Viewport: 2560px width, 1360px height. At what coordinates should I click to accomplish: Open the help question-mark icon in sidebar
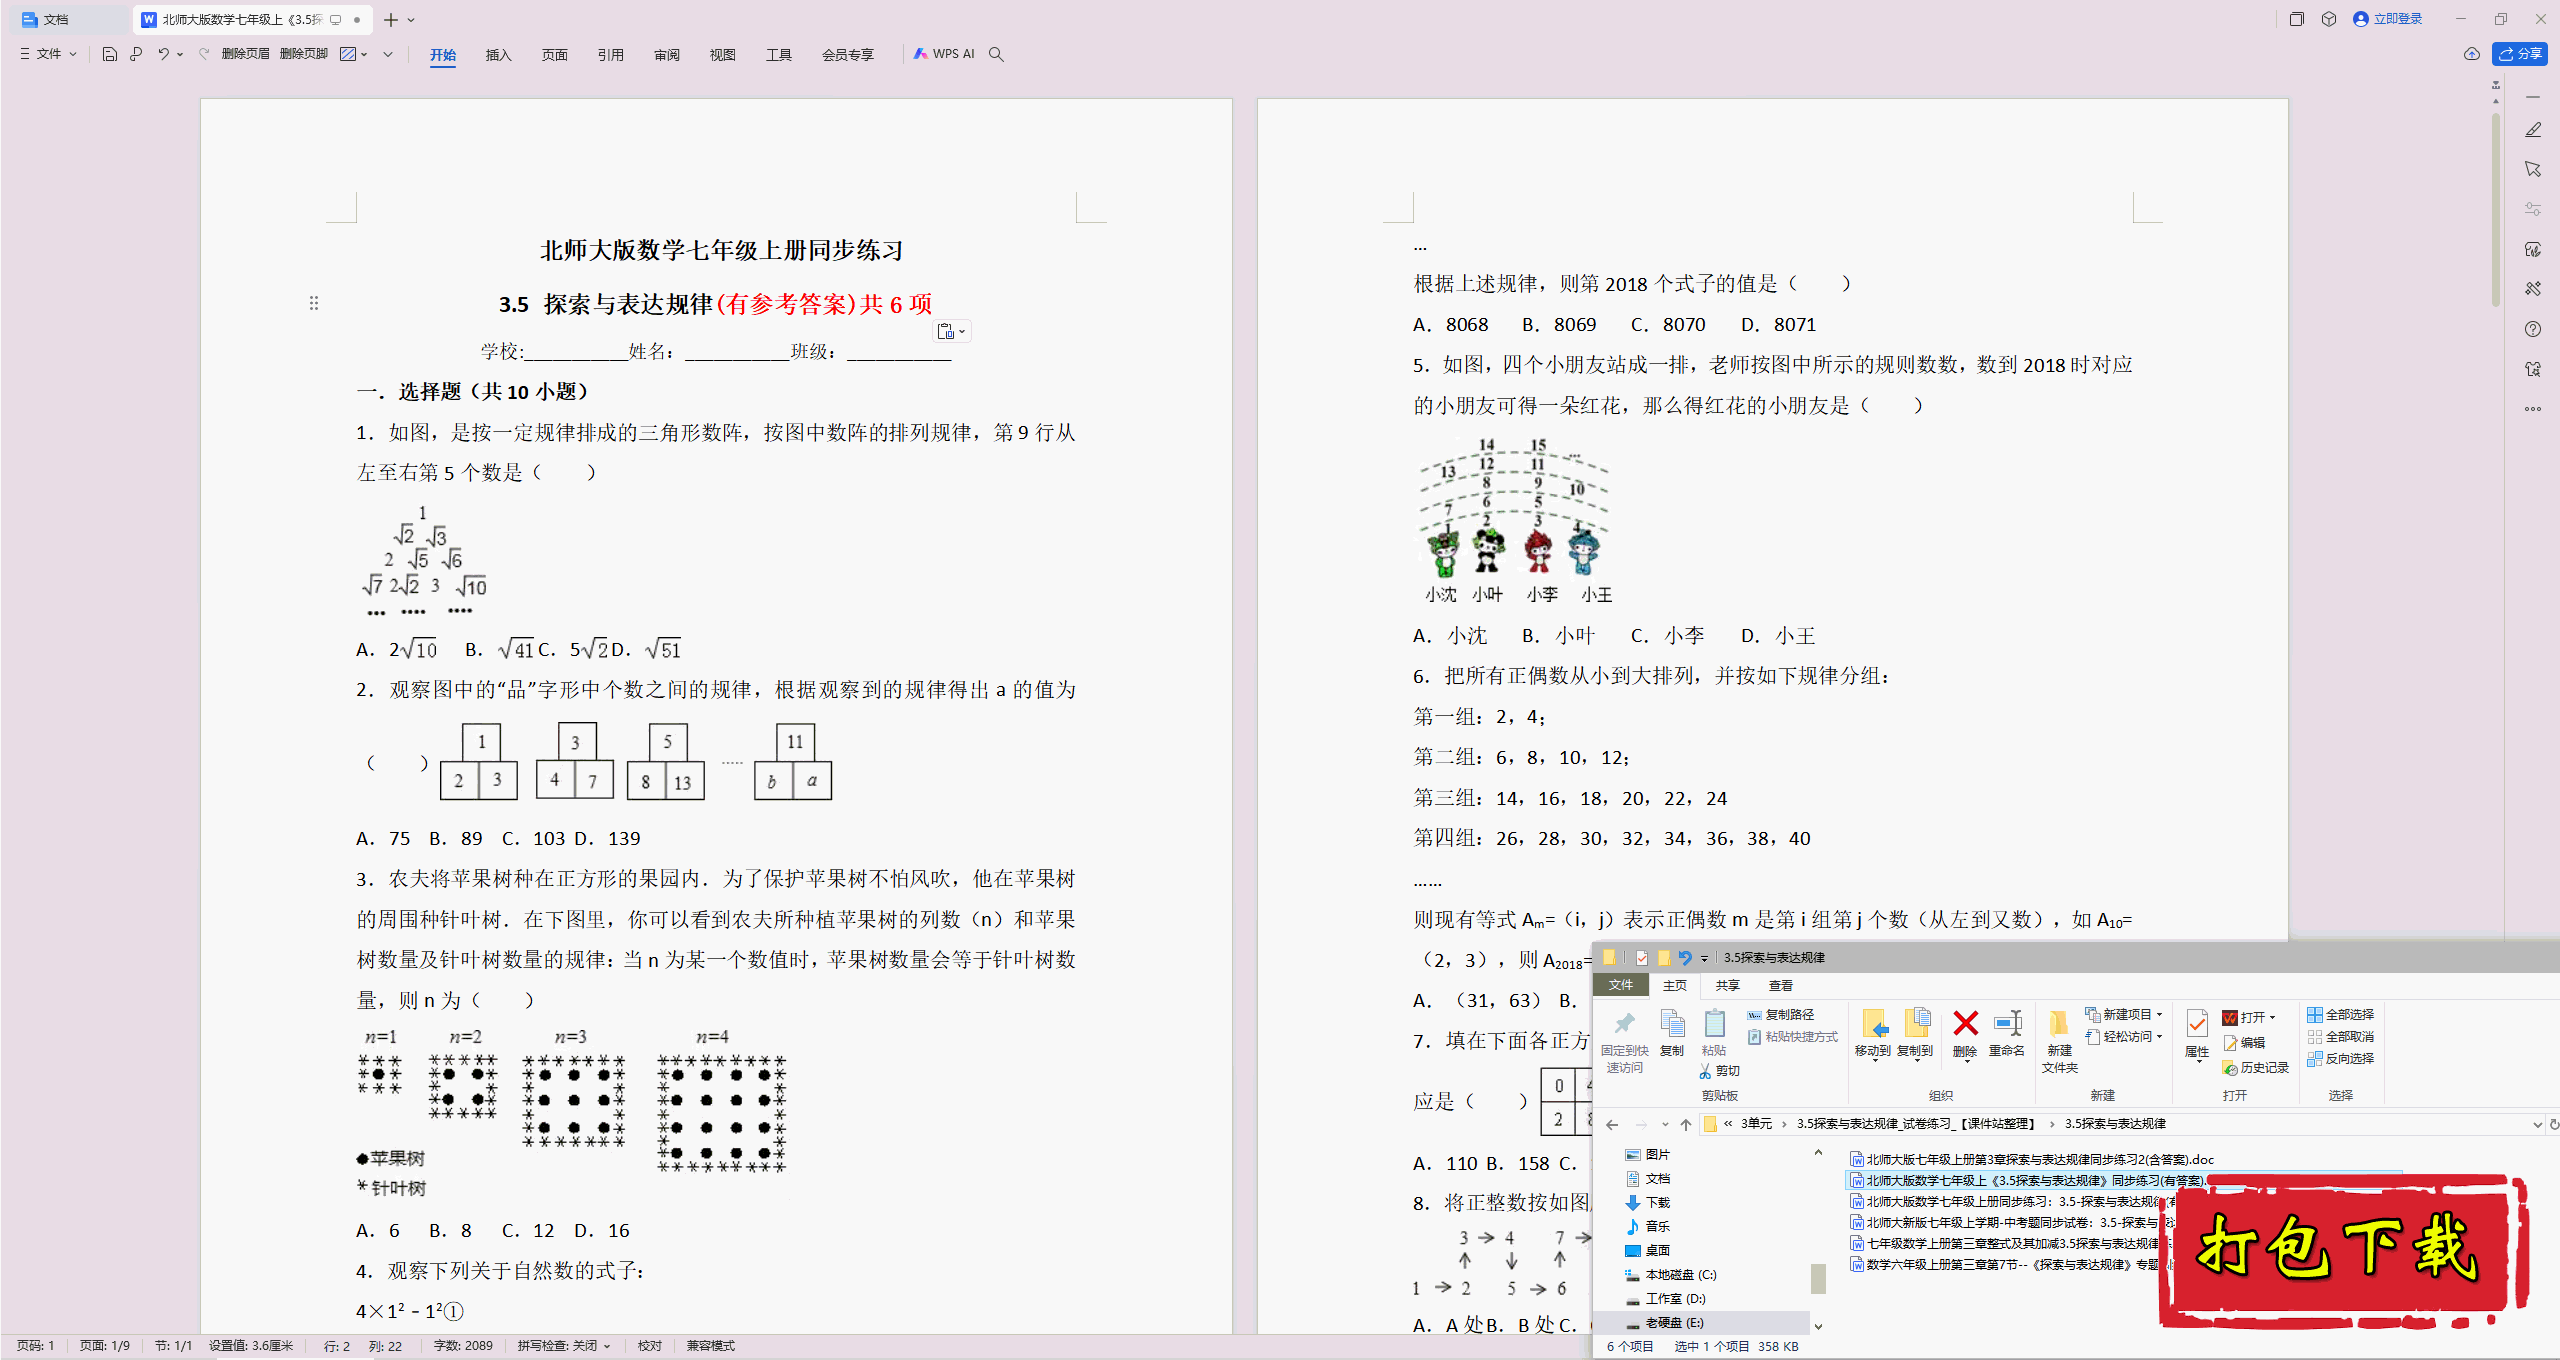(2533, 329)
